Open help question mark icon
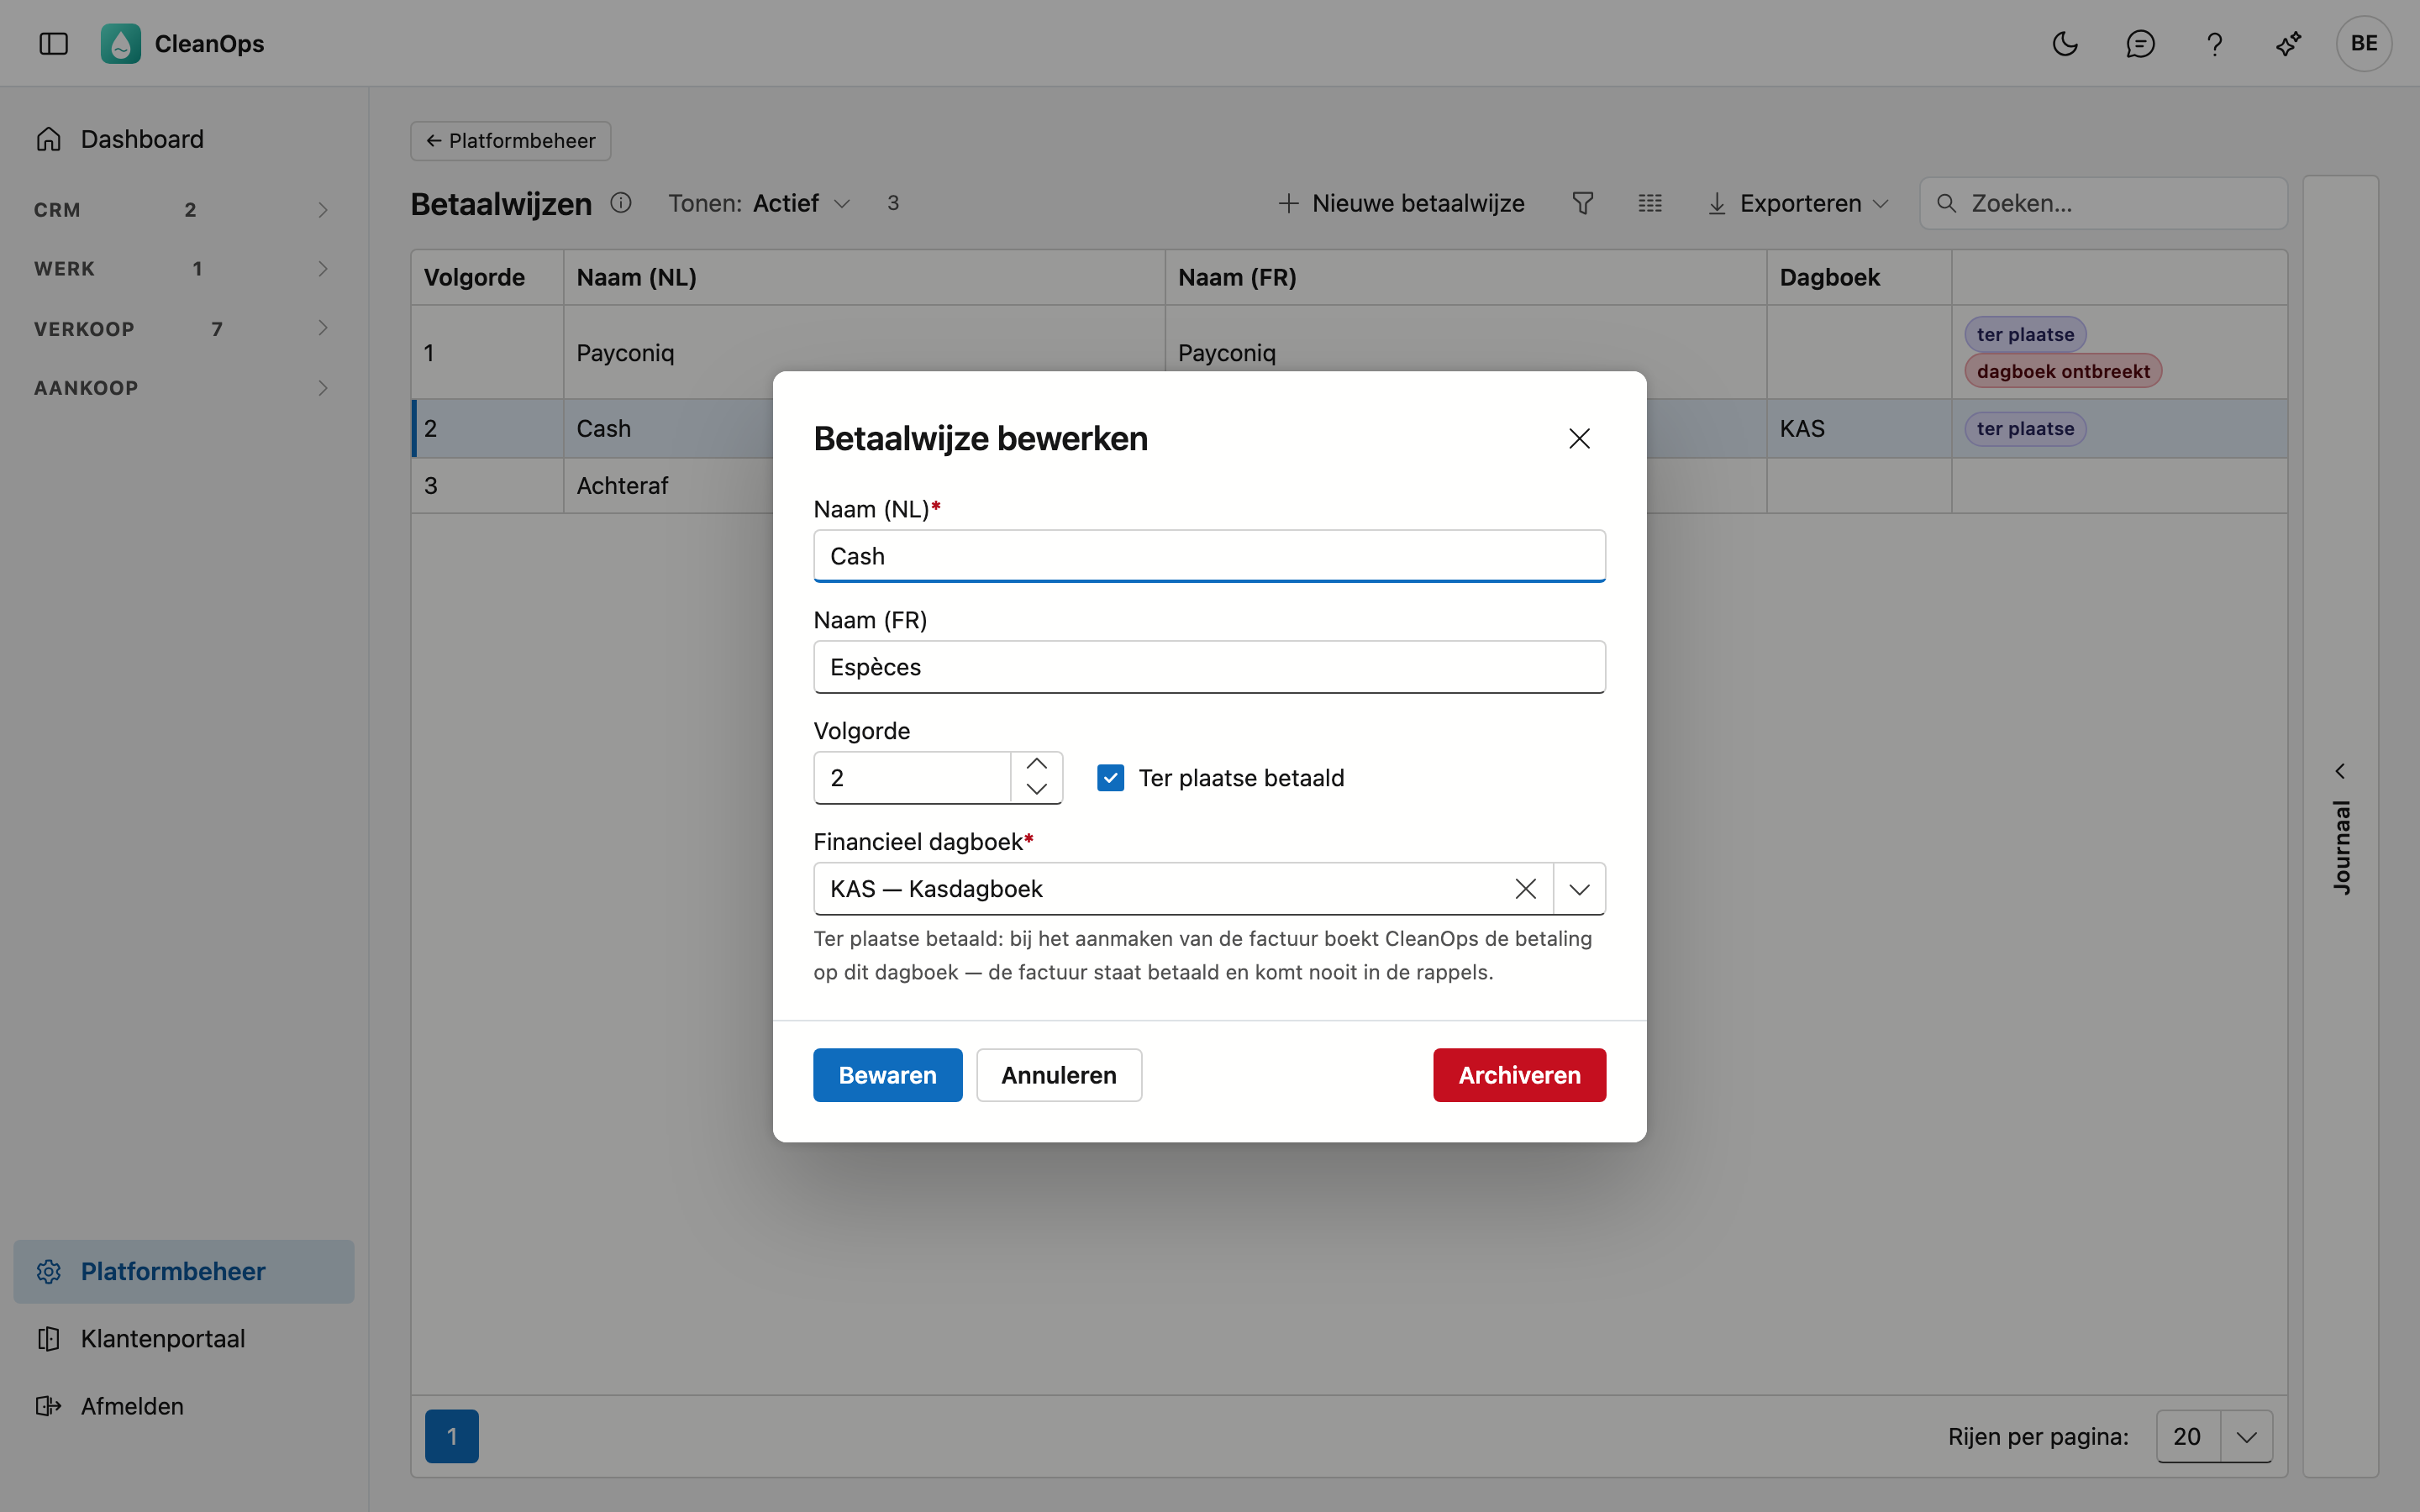This screenshot has width=2420, height=1512. coord(2214,43)
